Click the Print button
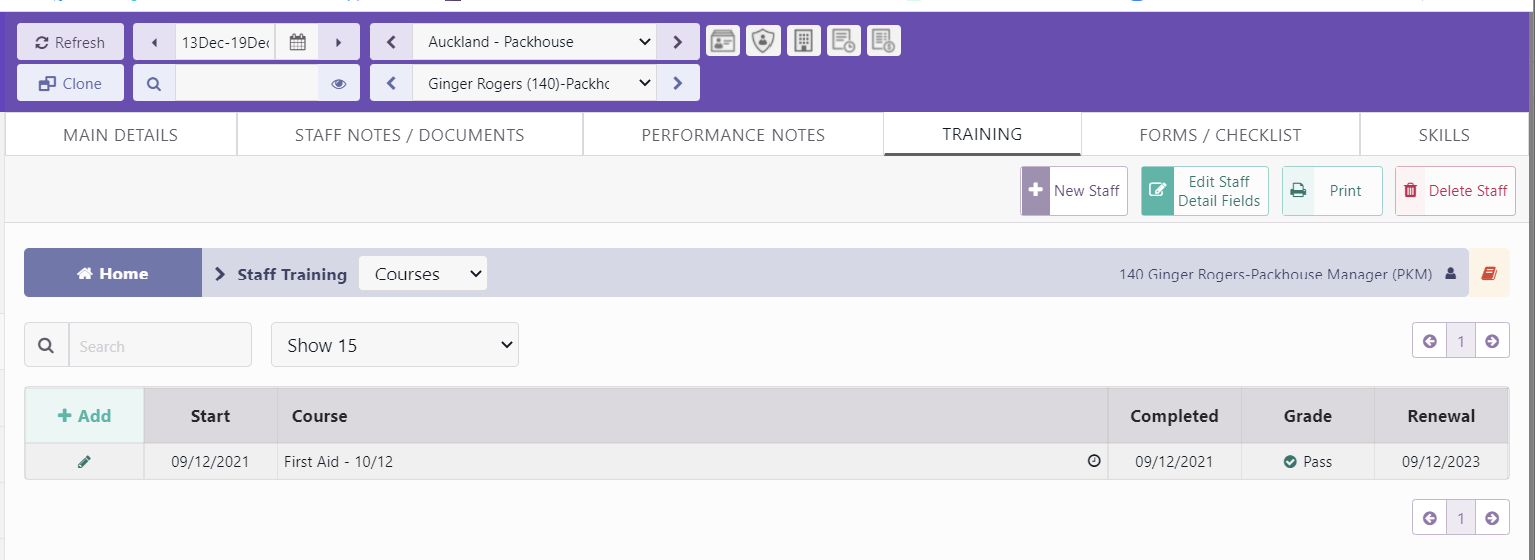1535x560 pixels. coord(1332,191)
